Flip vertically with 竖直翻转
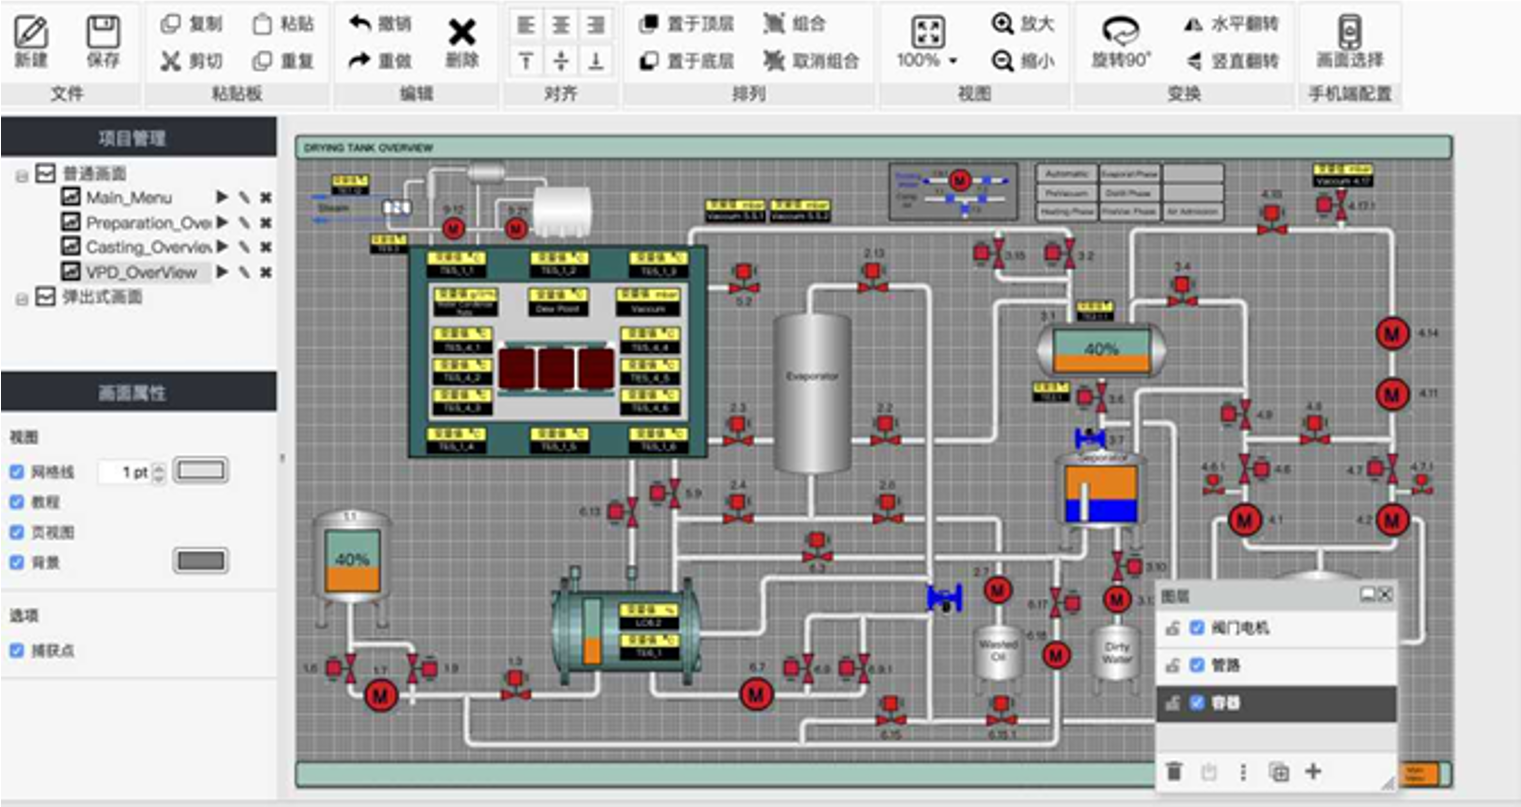This screenshot has height=807, width=1521. 1230,61
